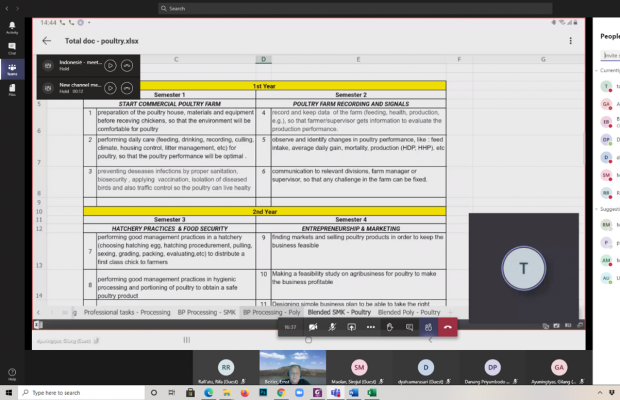
Task: Open Firefox from the taskbar
Action: tap(245, 392)
